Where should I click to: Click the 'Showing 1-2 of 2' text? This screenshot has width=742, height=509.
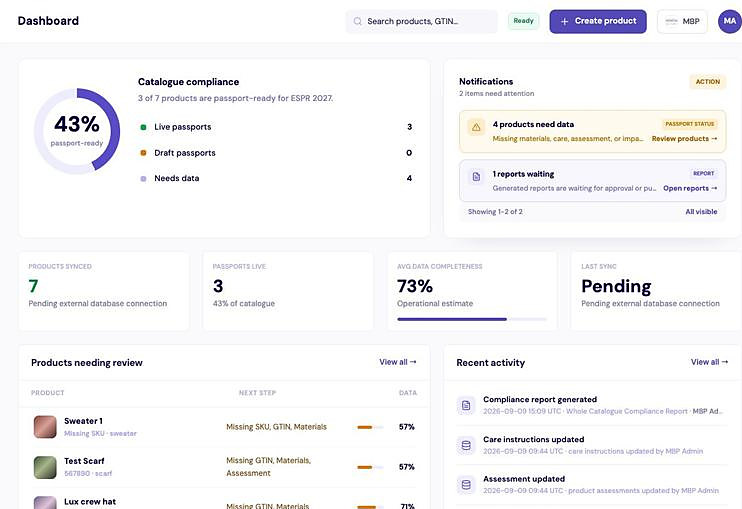[x=495, y=211]
